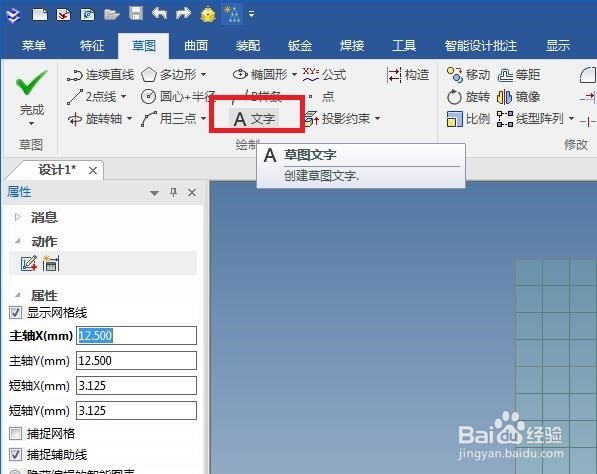The height and width of the screenshot is (474, 597).
Task: Switch to the 钣金 ribbon tab
Action: tap(300, 46)
